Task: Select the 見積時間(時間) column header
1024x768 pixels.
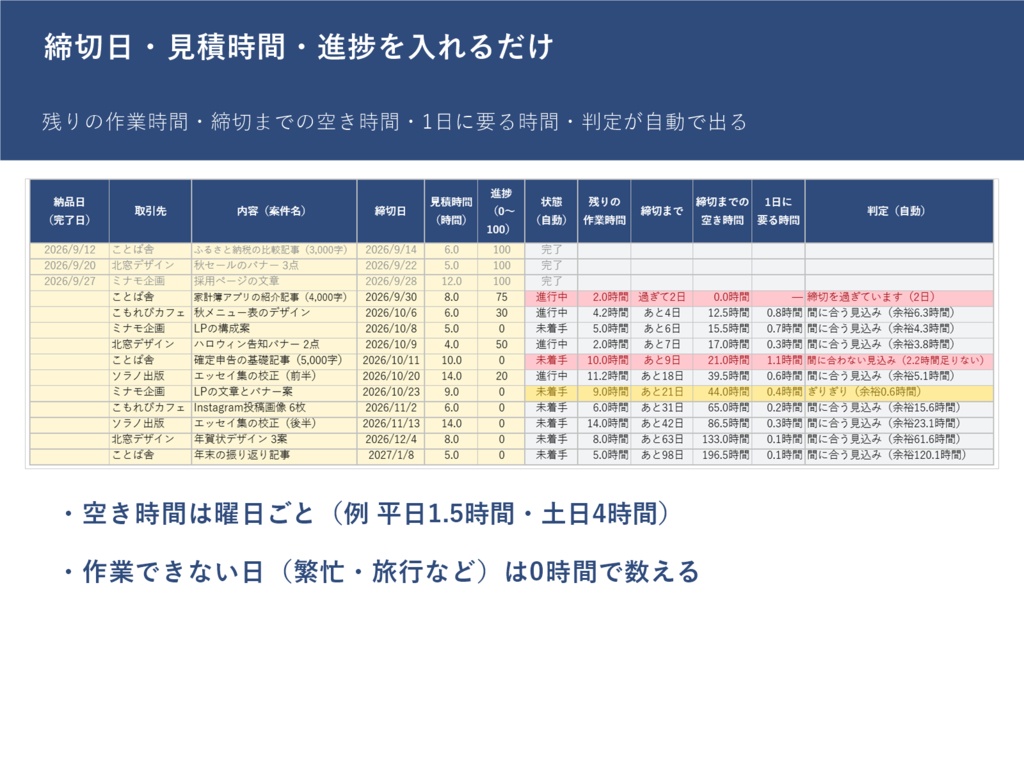Action: pyautogui.click(x=451, y=211)
